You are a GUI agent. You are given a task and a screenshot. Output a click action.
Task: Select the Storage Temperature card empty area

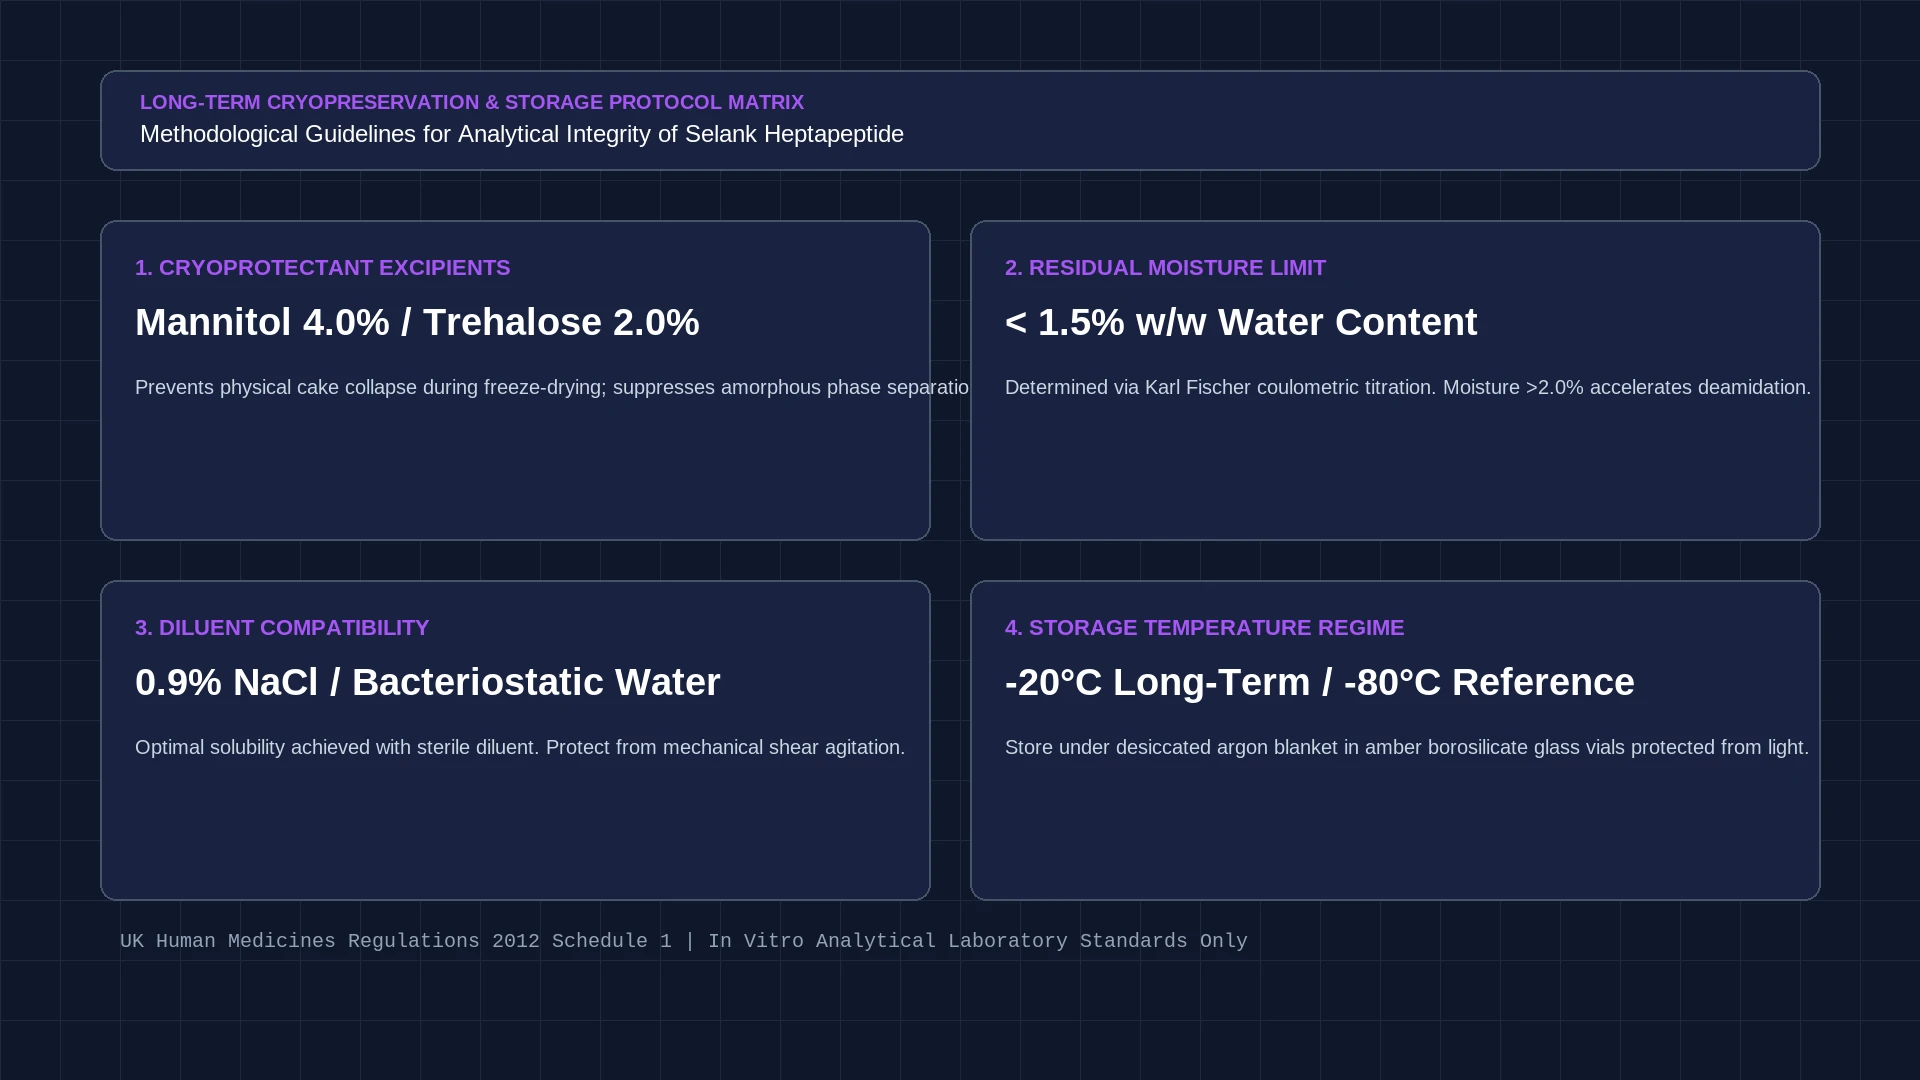point(1395,830)
